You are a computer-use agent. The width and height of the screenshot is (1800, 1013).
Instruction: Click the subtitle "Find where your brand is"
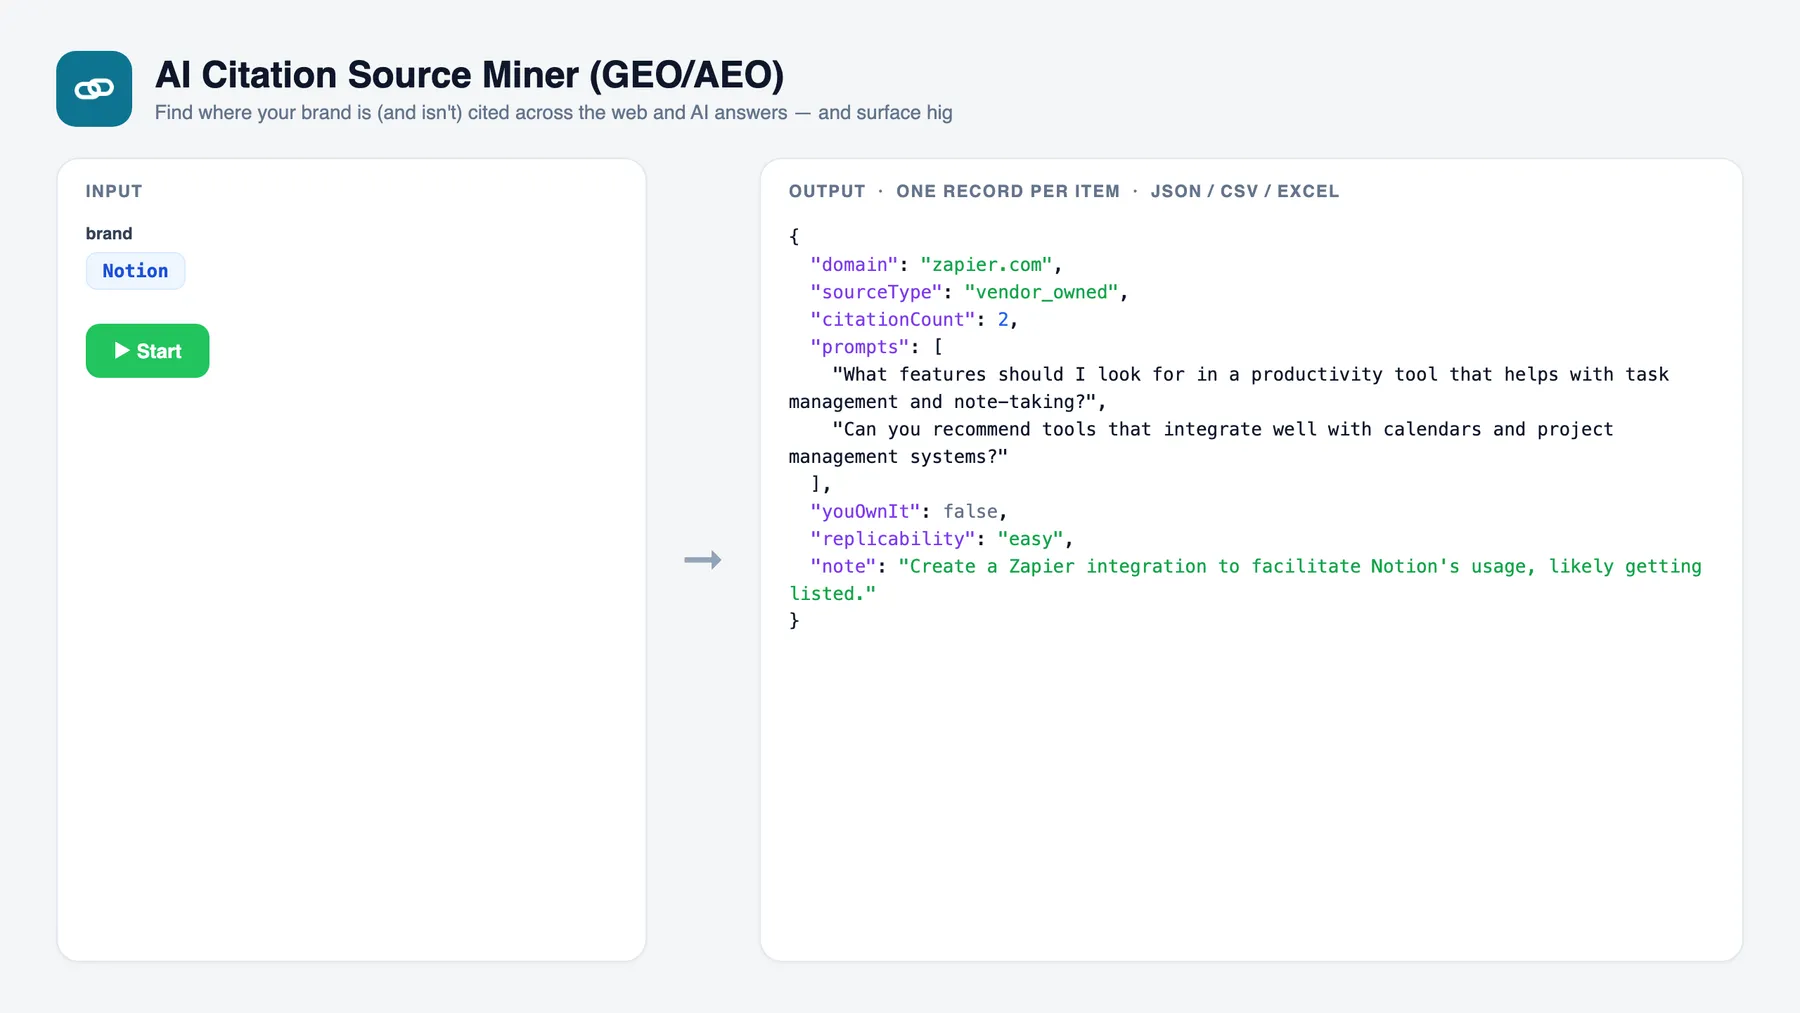553,113
